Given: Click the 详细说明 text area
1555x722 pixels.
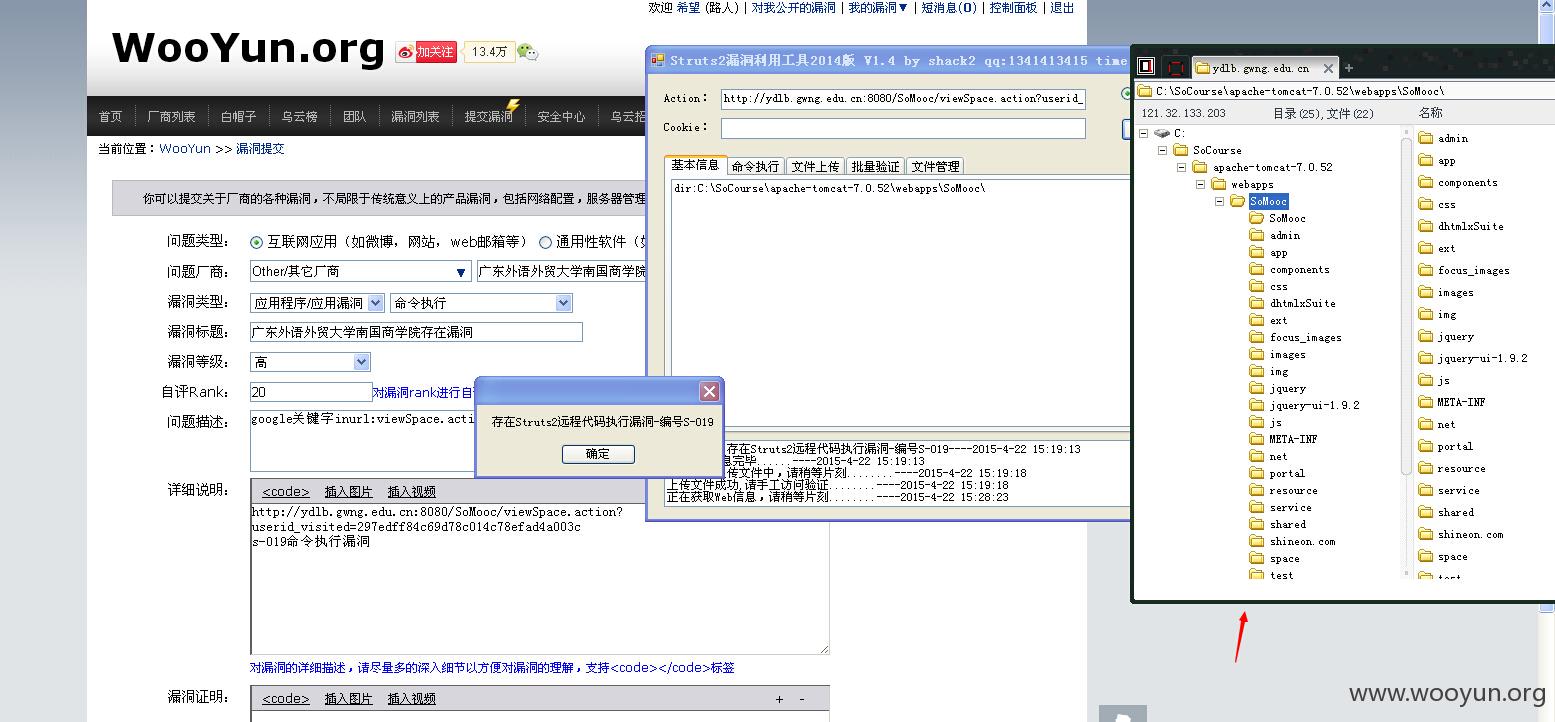Looking at the screenshot, I should pyautogui.click(x=539, y=579).
